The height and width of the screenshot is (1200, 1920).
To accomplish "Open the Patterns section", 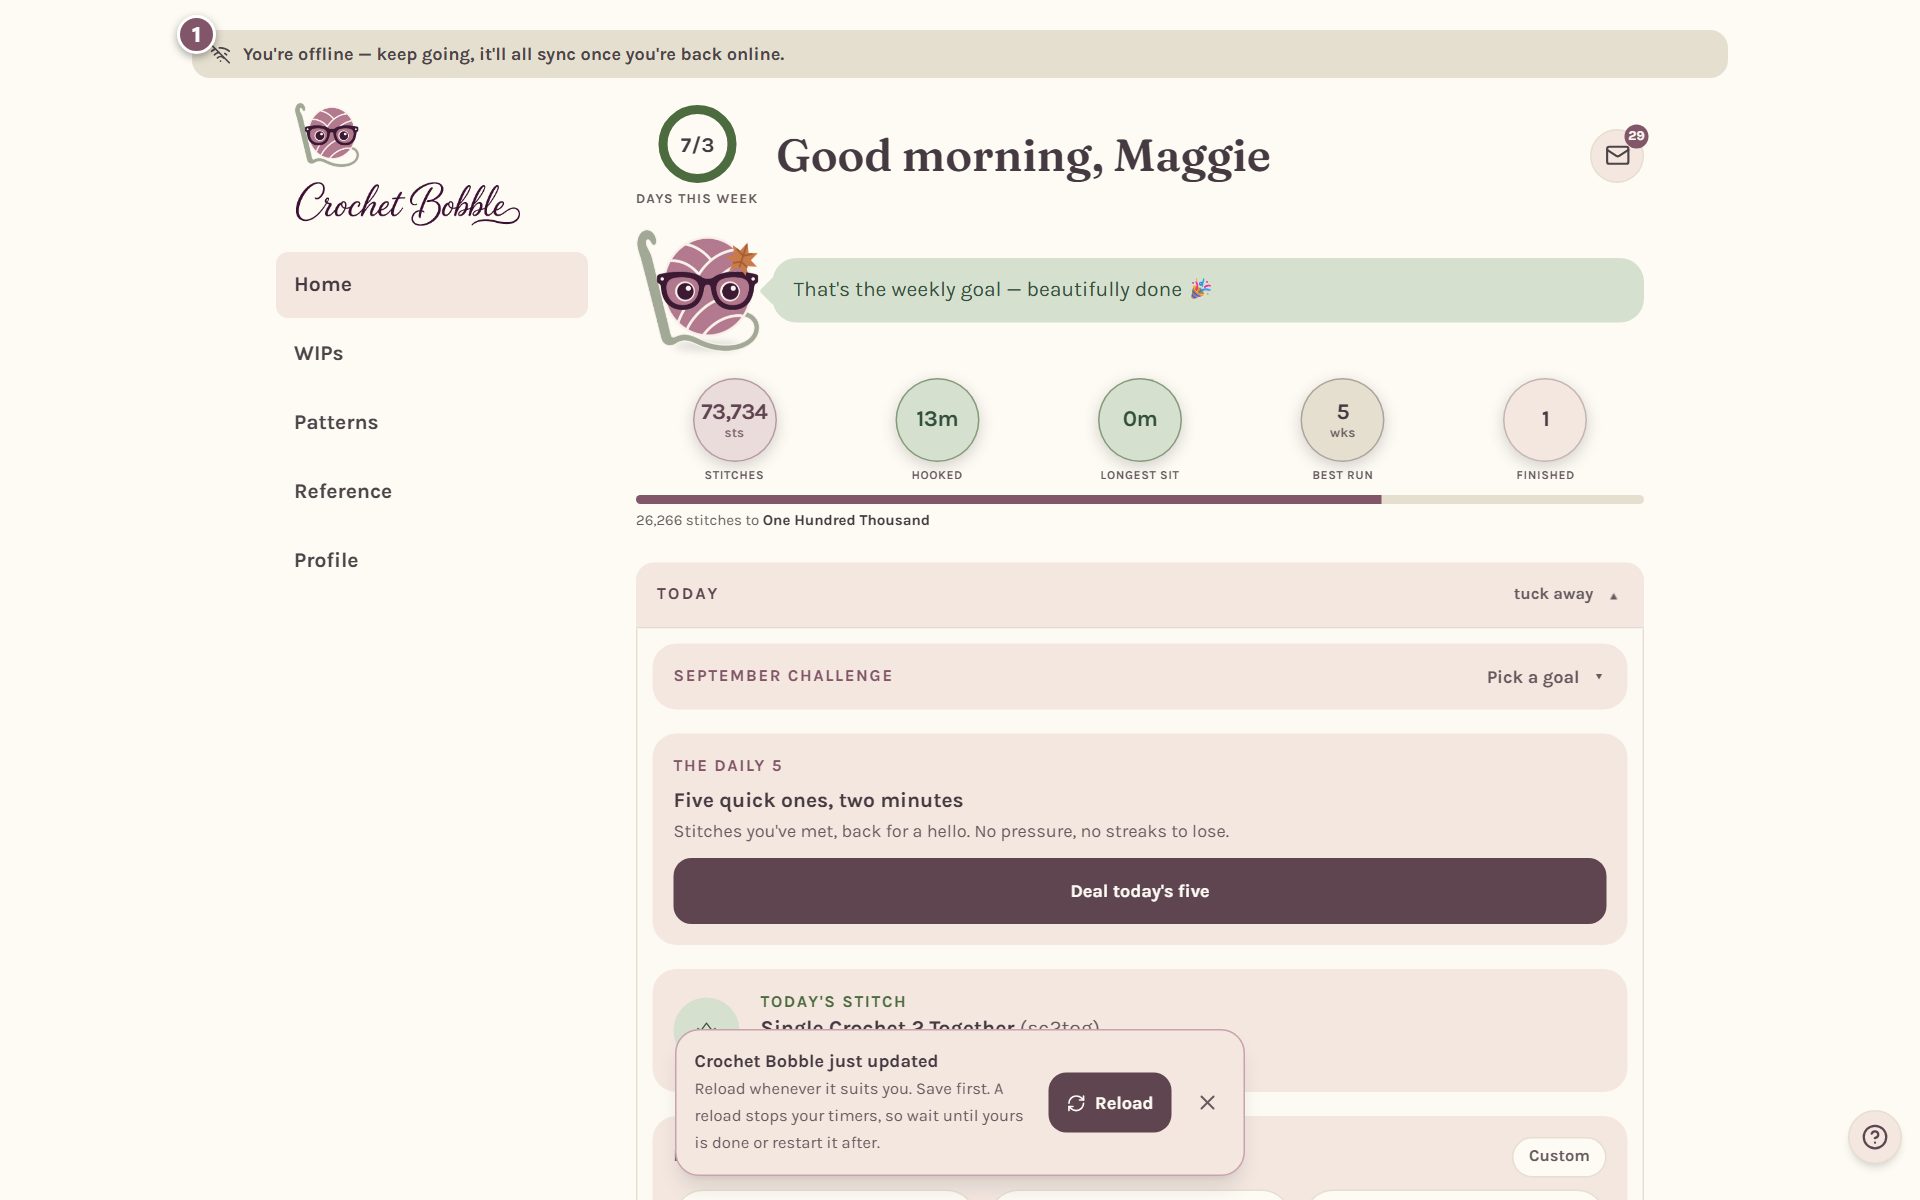I will 432,423.
